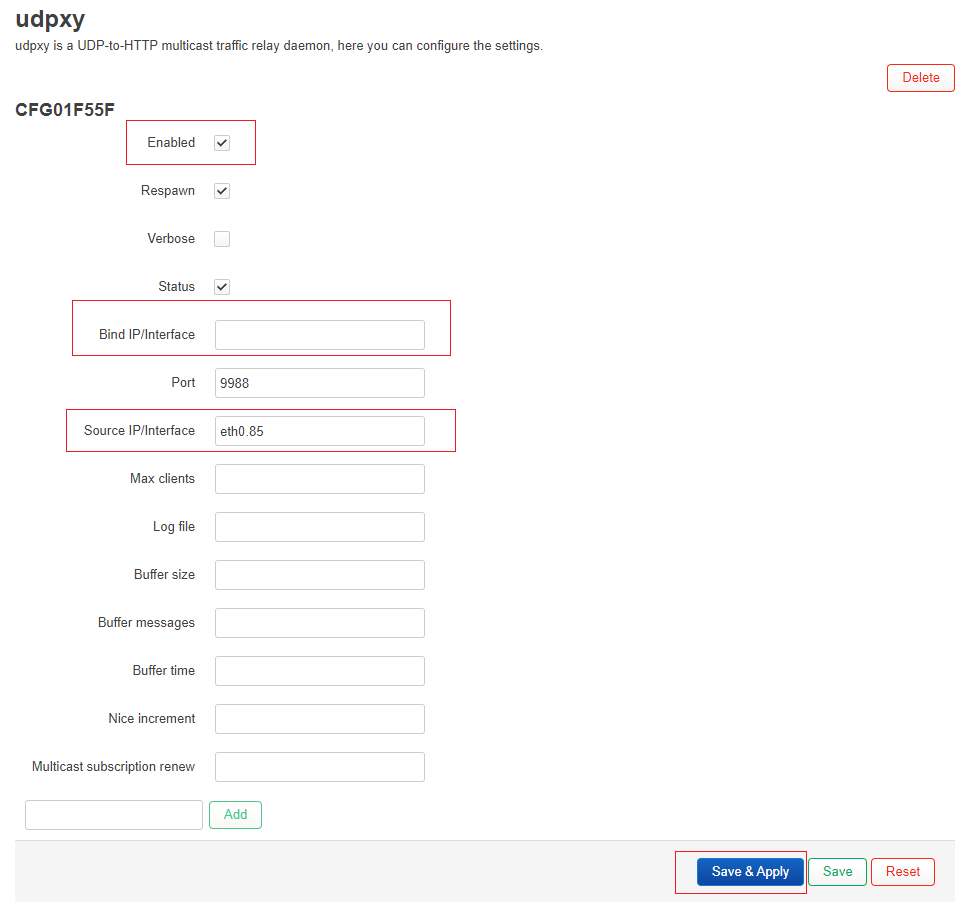Click the Bind IP/Interface field

click(320, 335)
